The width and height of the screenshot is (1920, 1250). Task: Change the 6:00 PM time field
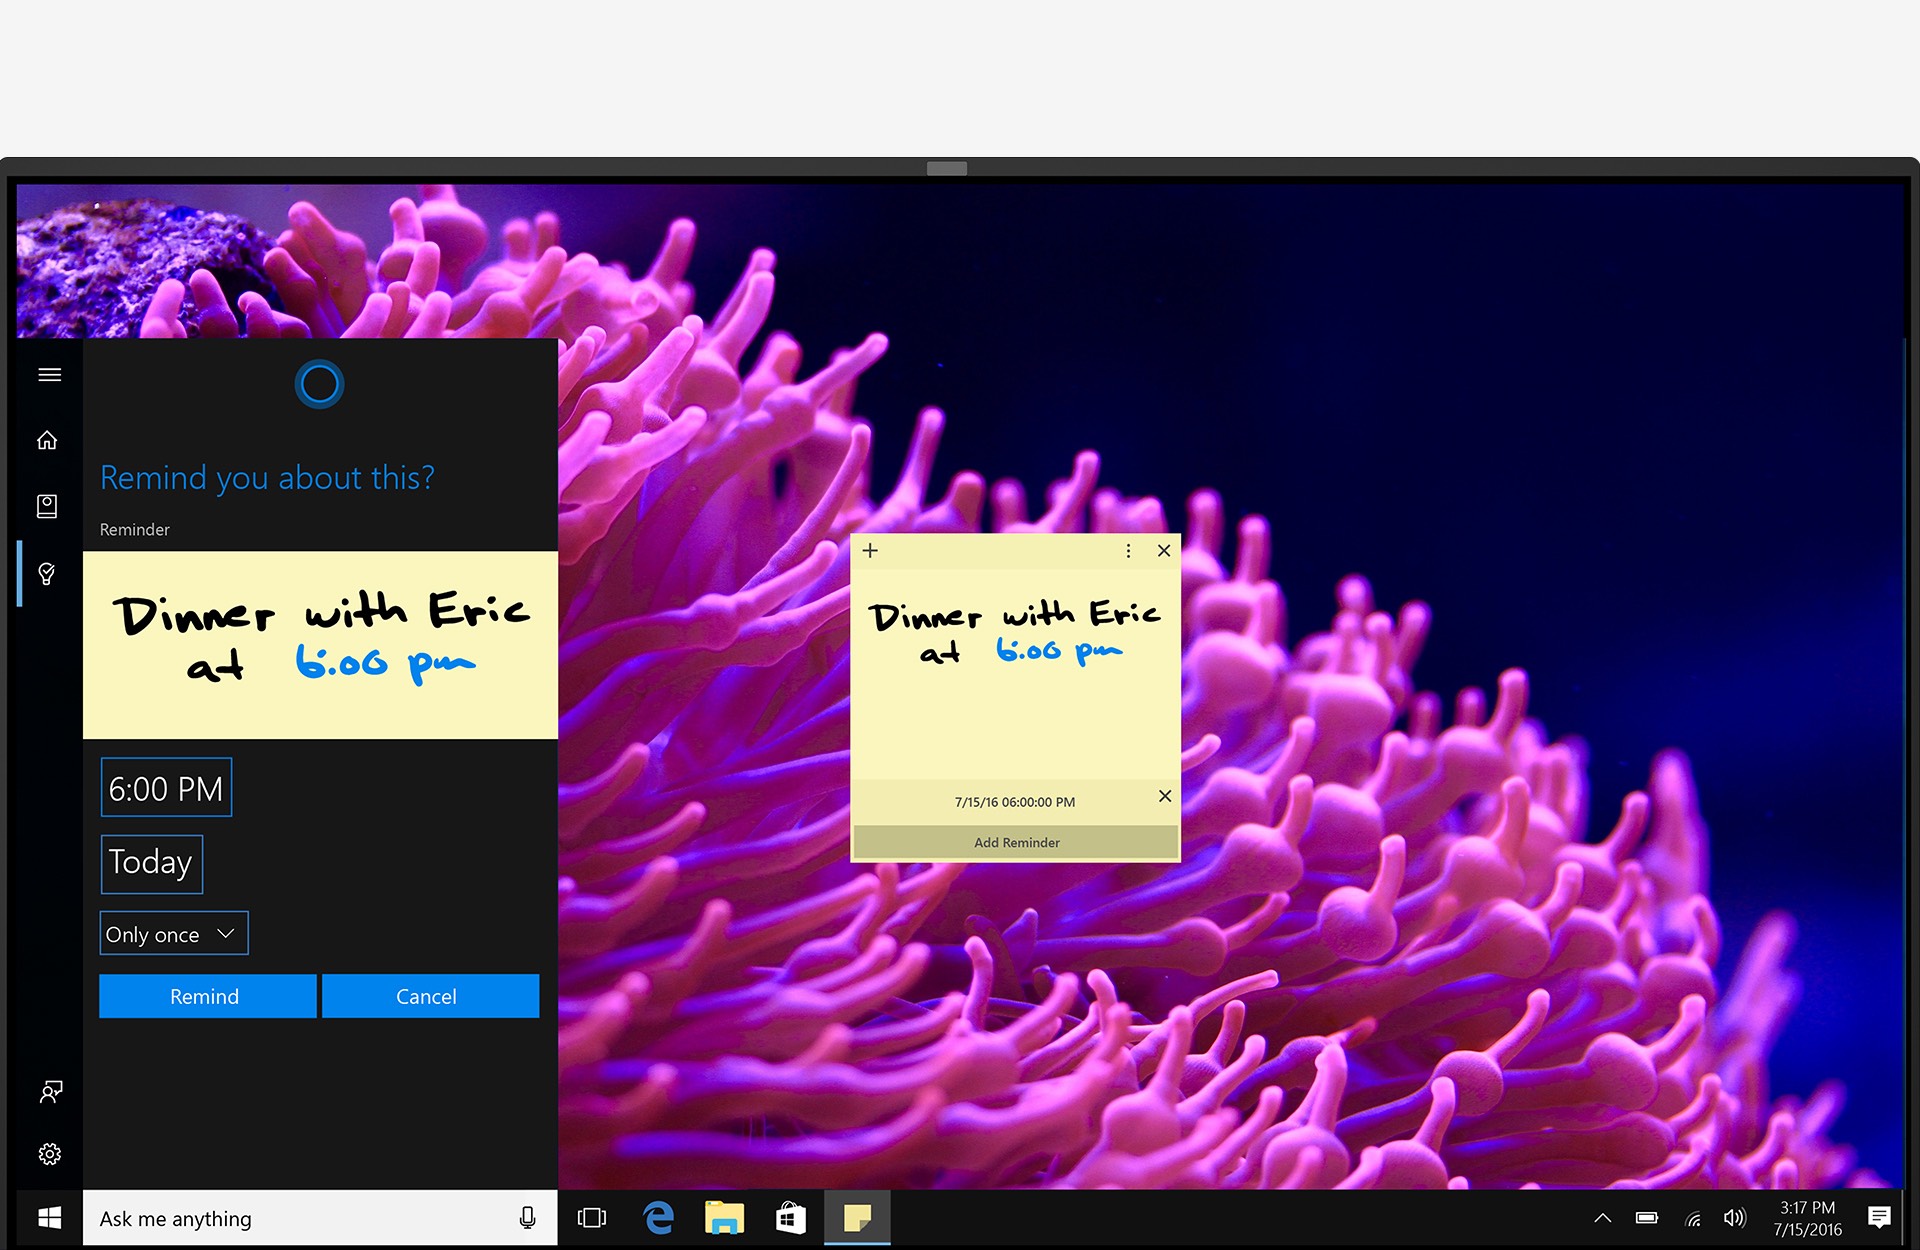coord(166,788)
